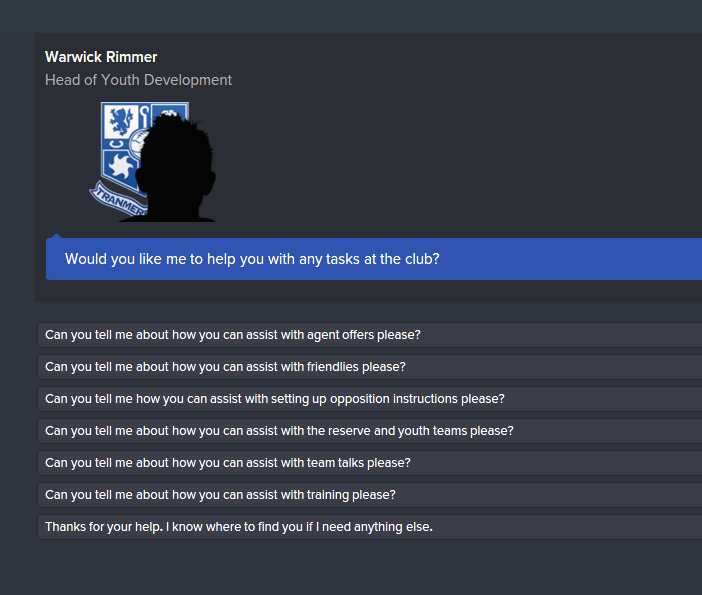
Task: Click empty area right of staff portrait
Action: 450,160
